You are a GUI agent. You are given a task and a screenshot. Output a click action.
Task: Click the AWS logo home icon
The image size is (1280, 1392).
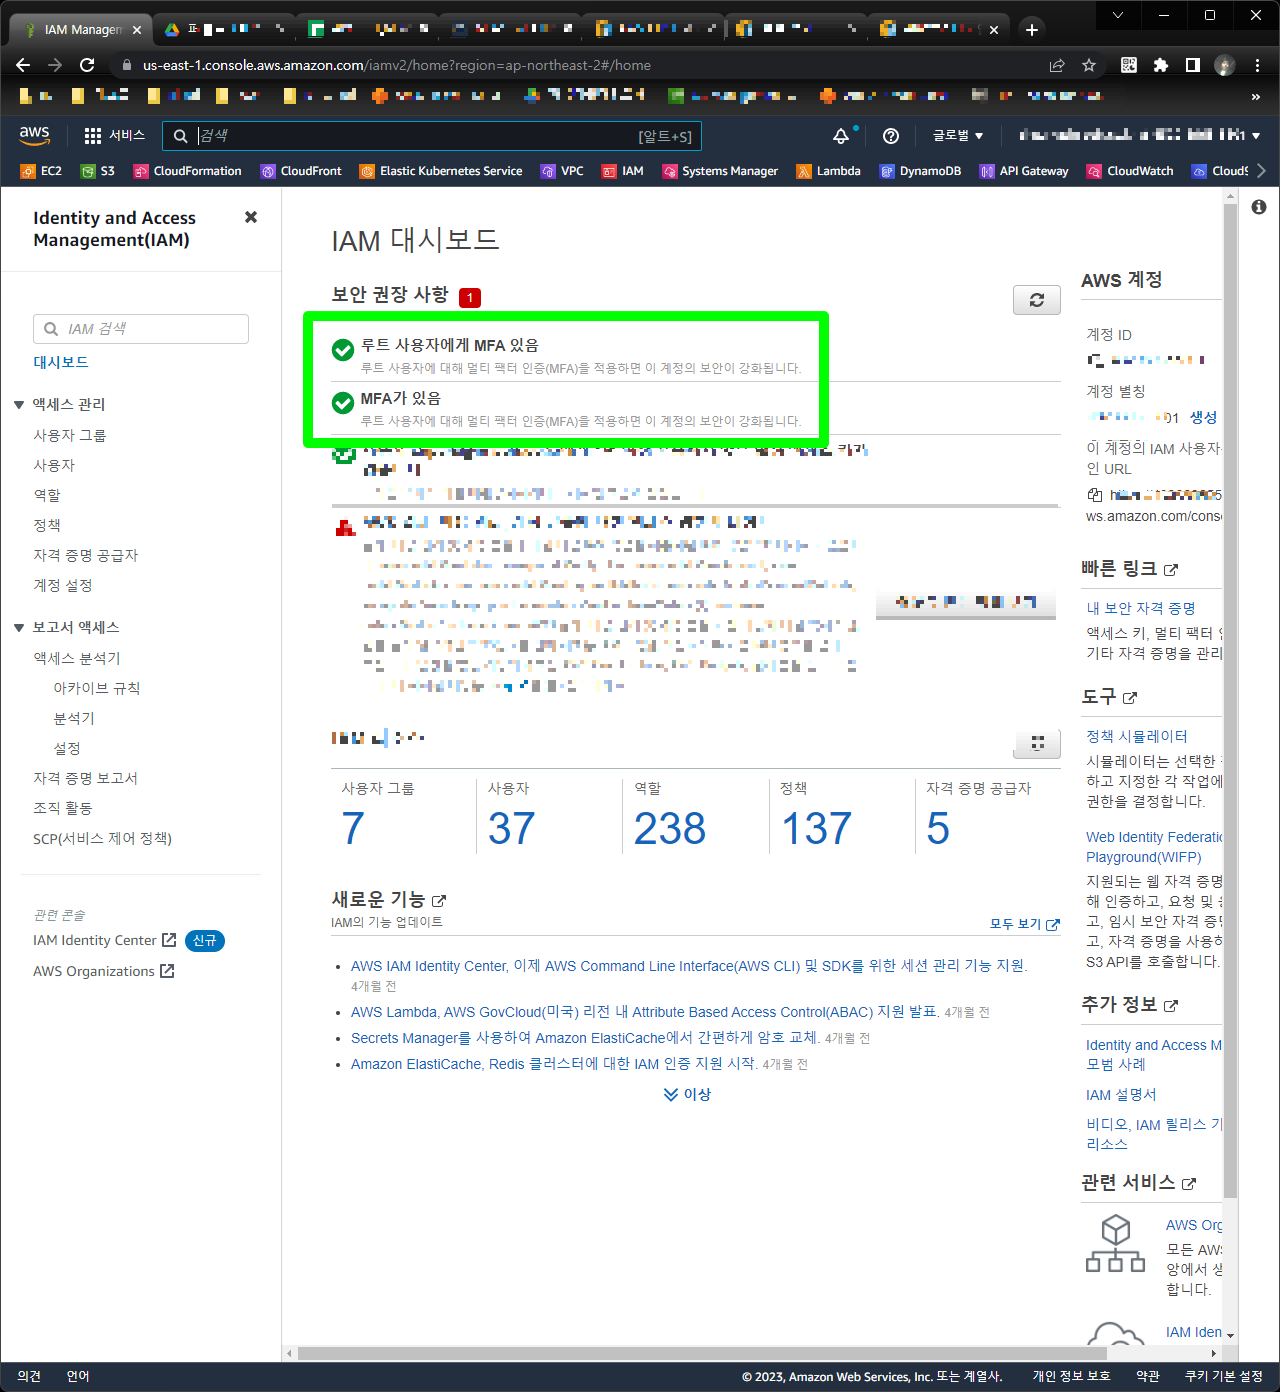(34, 135)
